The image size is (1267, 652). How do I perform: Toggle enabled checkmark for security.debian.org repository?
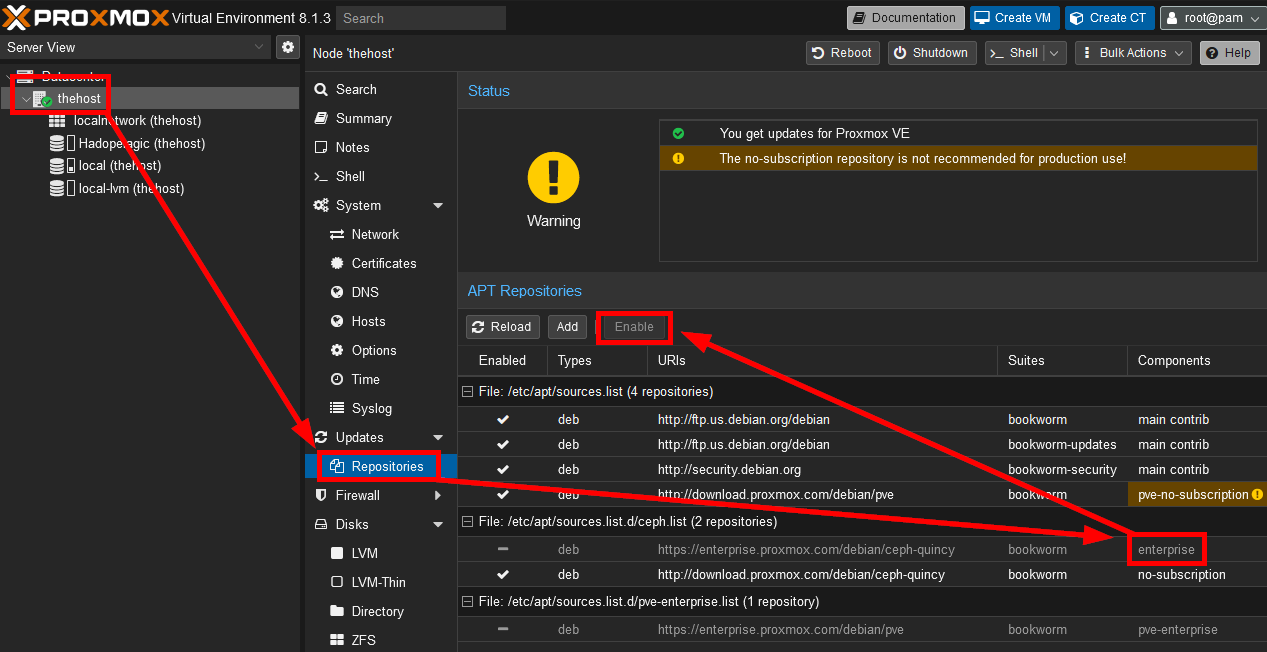point(503,469)
